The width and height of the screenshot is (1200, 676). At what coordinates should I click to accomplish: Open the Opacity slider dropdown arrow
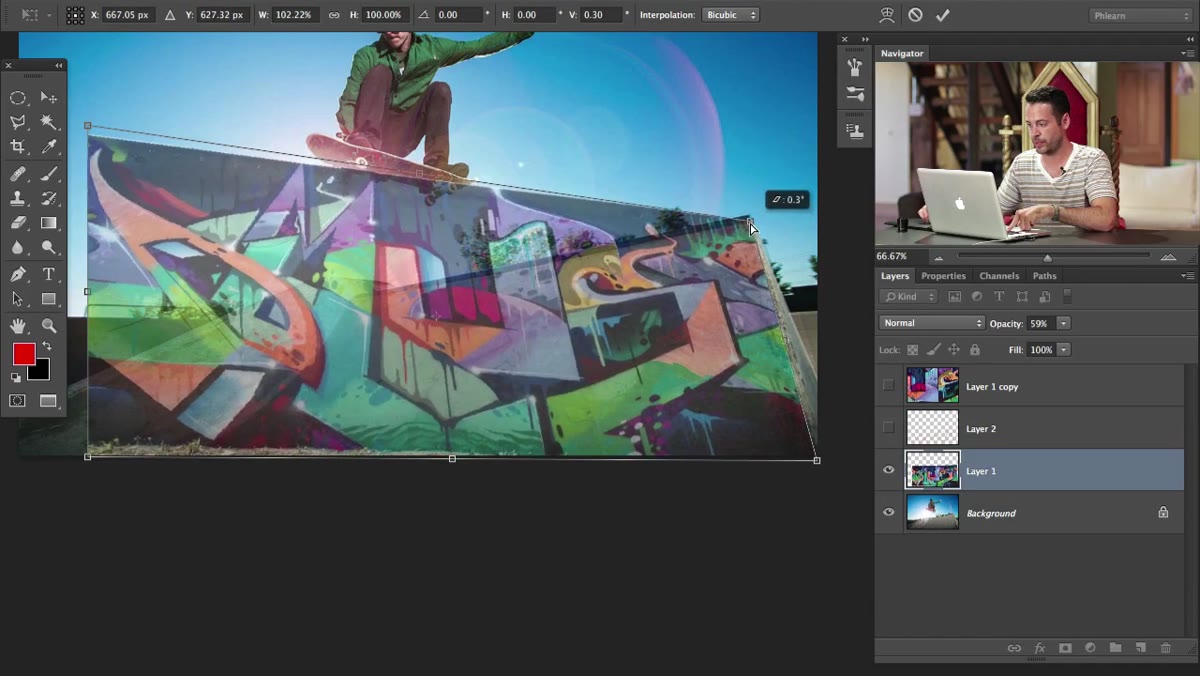click(x=1063, y=323)
